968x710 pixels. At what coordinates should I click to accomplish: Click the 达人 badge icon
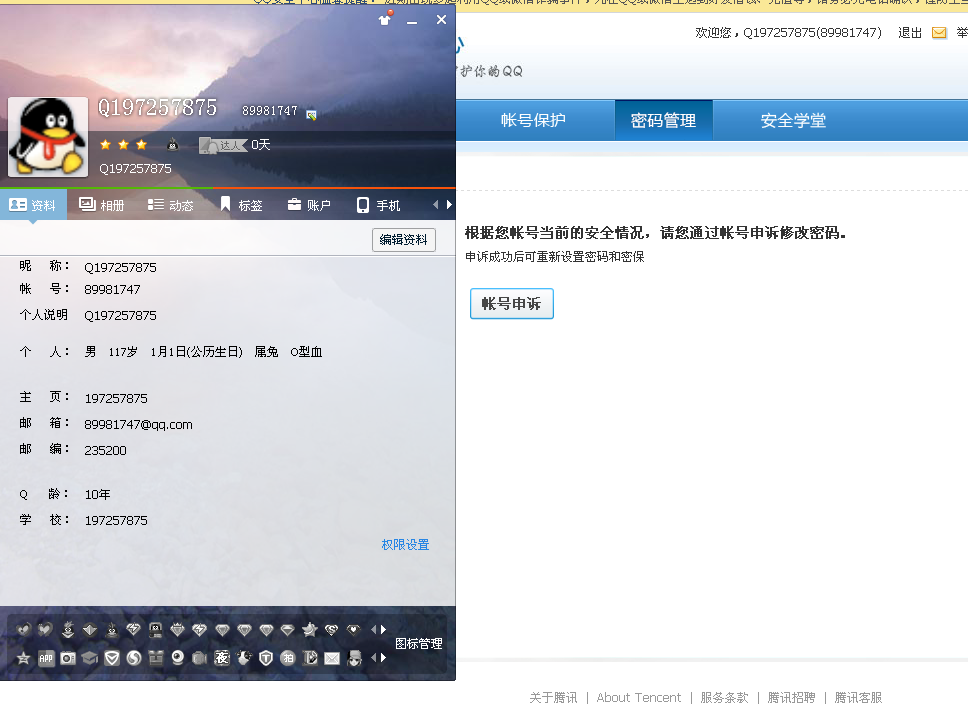pos(223,145)
